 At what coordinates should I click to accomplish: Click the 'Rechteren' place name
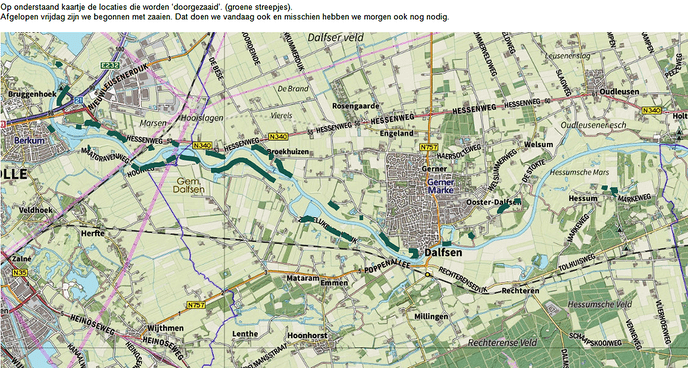click(520, 291)
